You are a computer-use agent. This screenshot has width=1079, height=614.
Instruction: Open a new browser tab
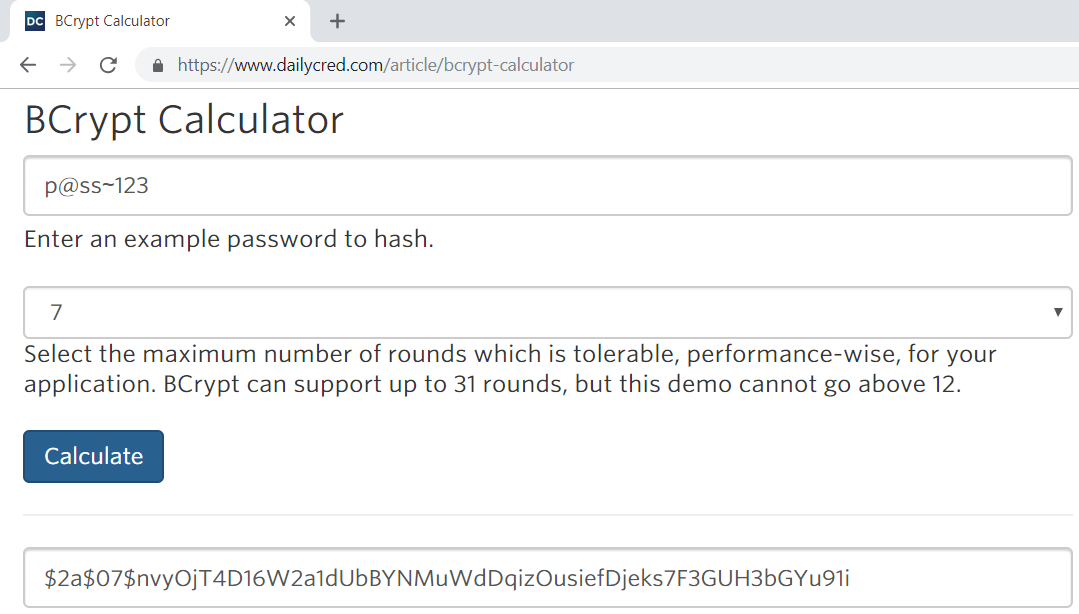[337, 21]
